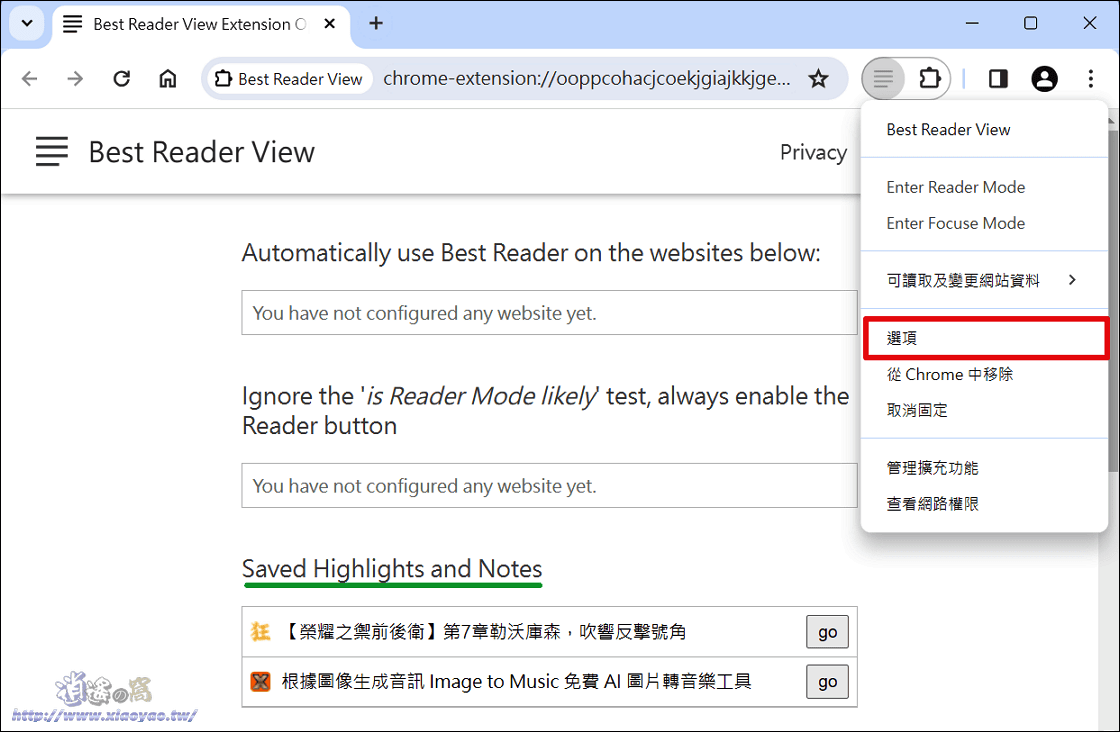This screenshot has width=1120, height=732.
Task: Click the Best Reader View toolbar extension icon
Action: 884,79
